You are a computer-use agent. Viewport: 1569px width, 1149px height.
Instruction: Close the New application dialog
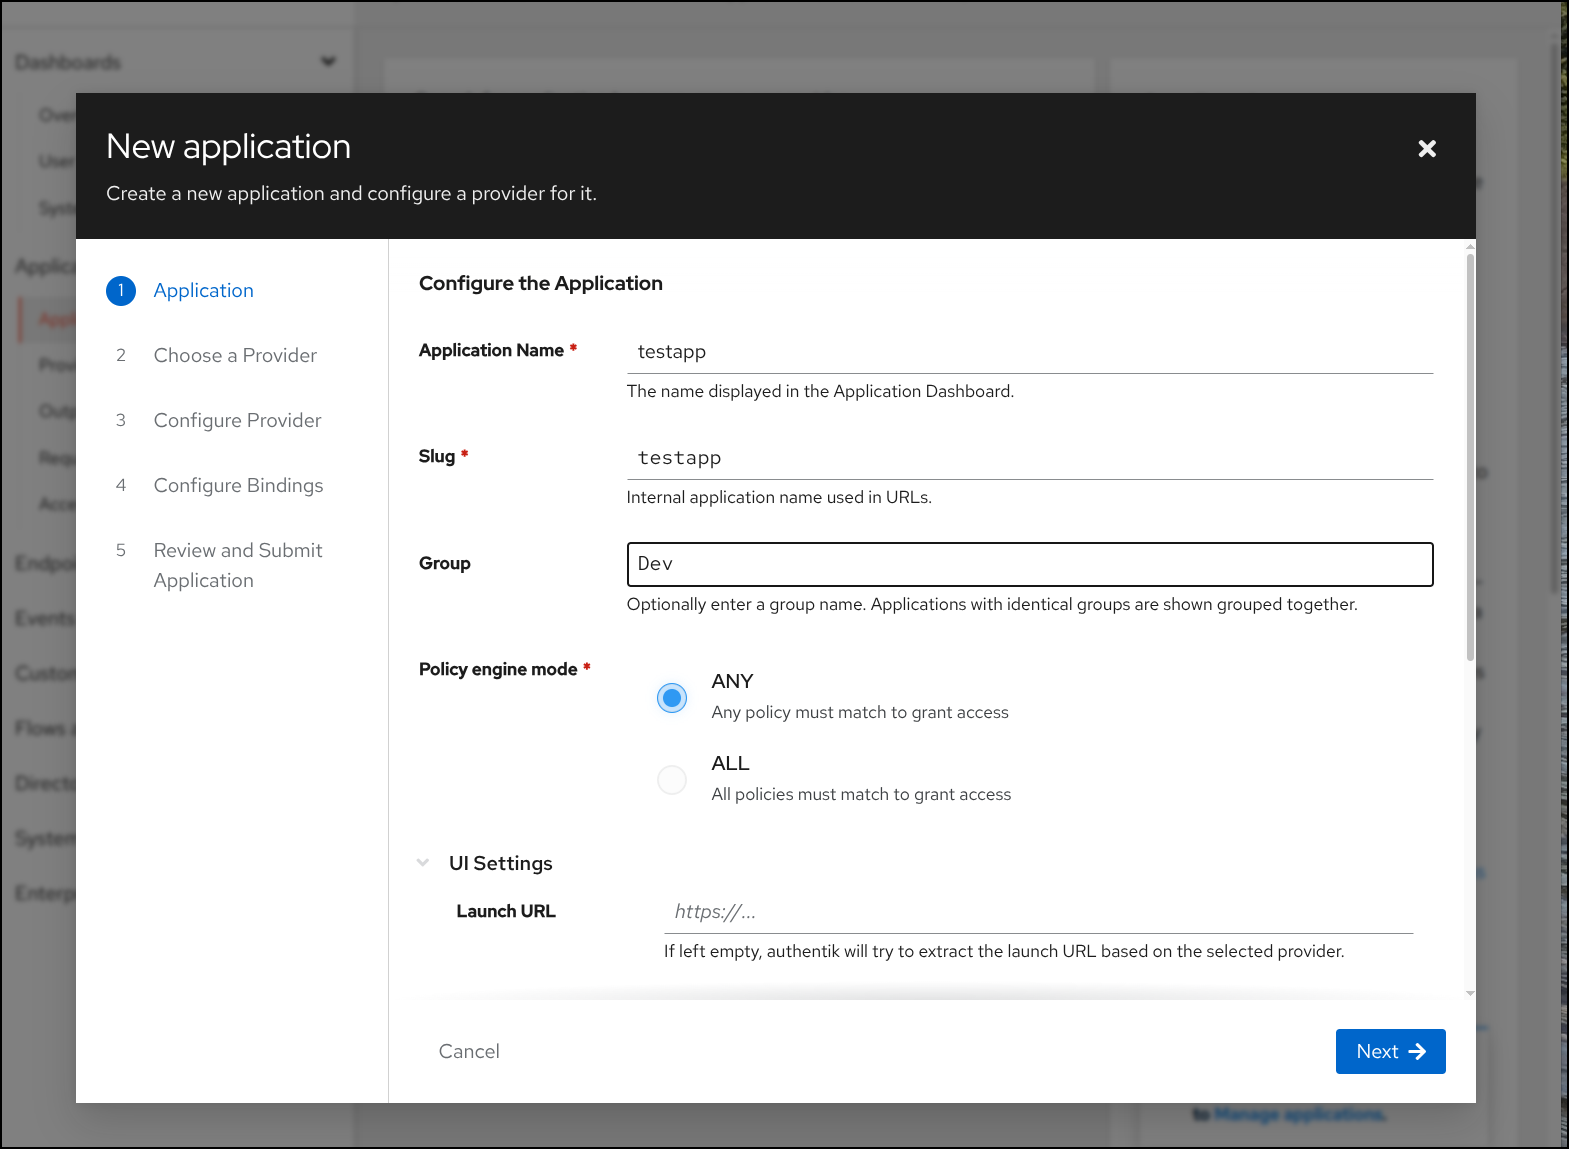click(1427, 148)
